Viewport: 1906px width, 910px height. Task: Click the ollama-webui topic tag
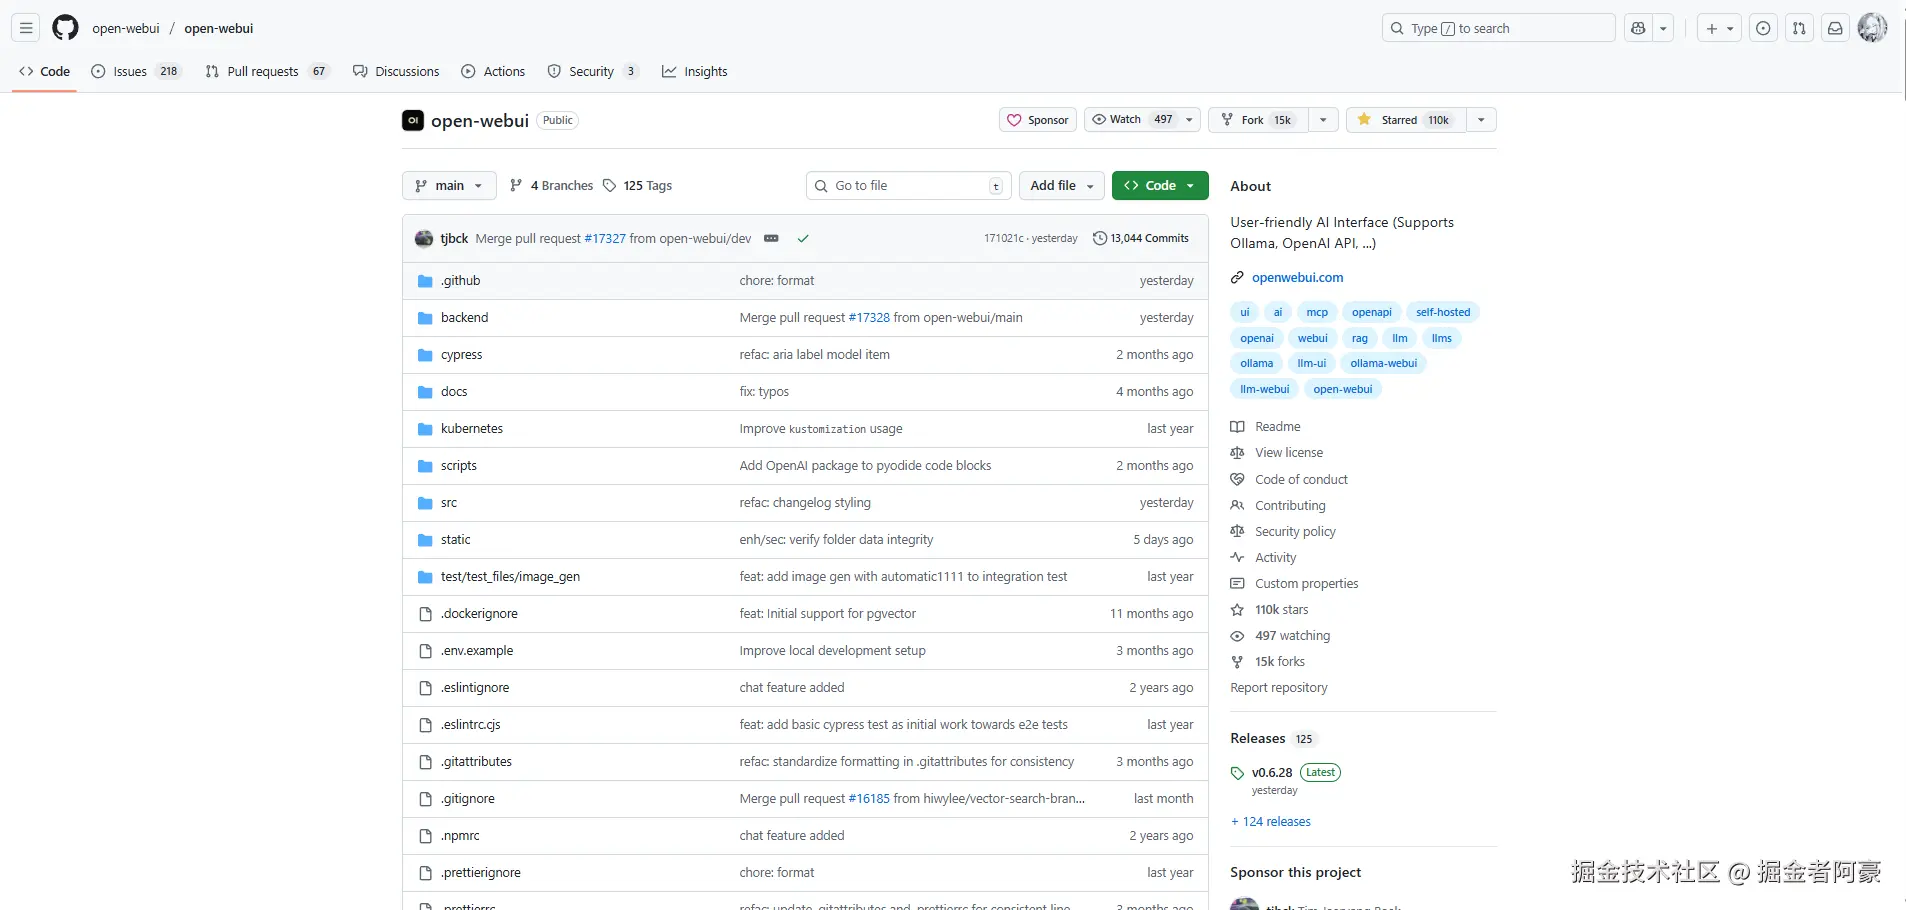1383,363
